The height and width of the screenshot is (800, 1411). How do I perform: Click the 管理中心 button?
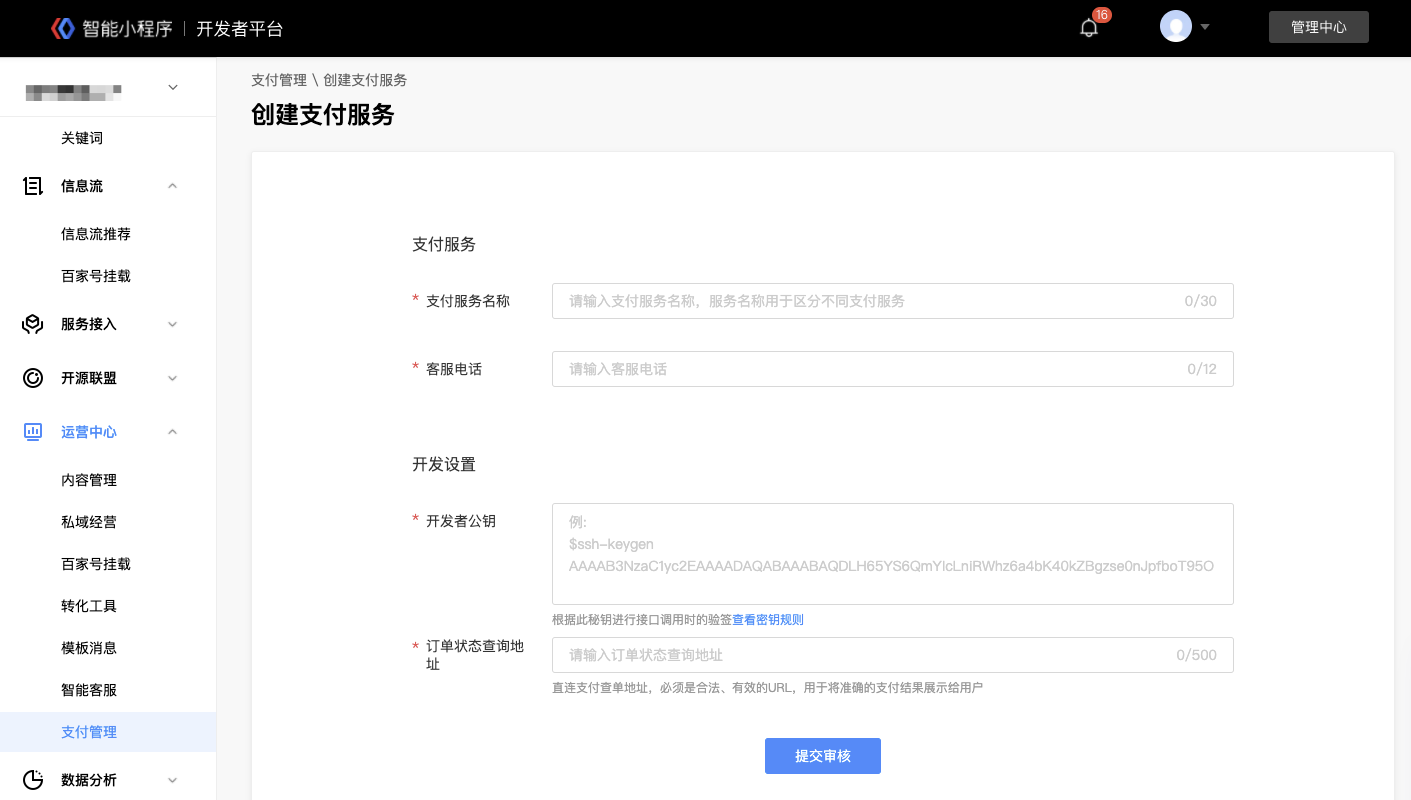[1318, 27]
